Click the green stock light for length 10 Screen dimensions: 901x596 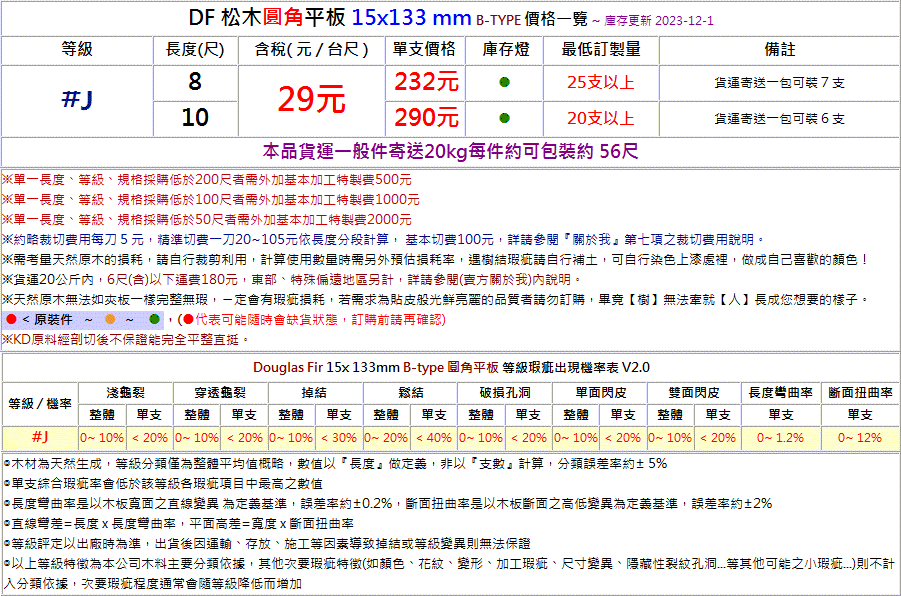coord(505,118)
